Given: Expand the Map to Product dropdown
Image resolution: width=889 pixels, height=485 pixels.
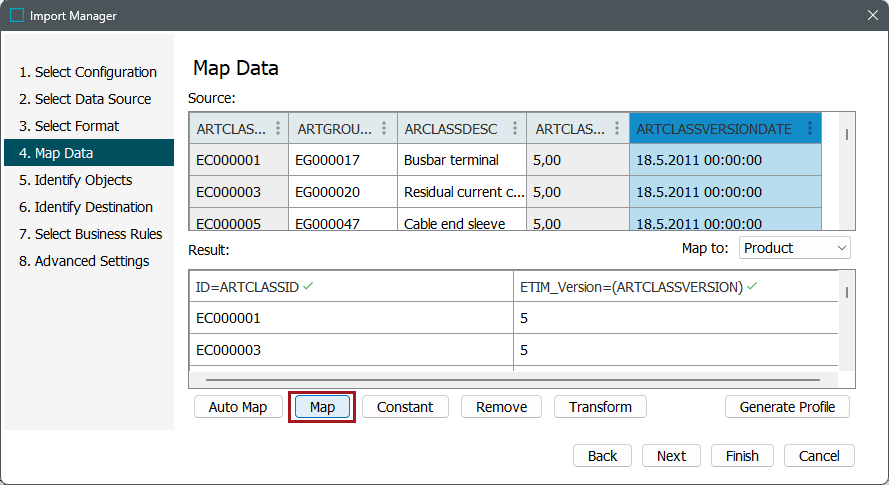Looking at the screenshot, I should point(795,248).
